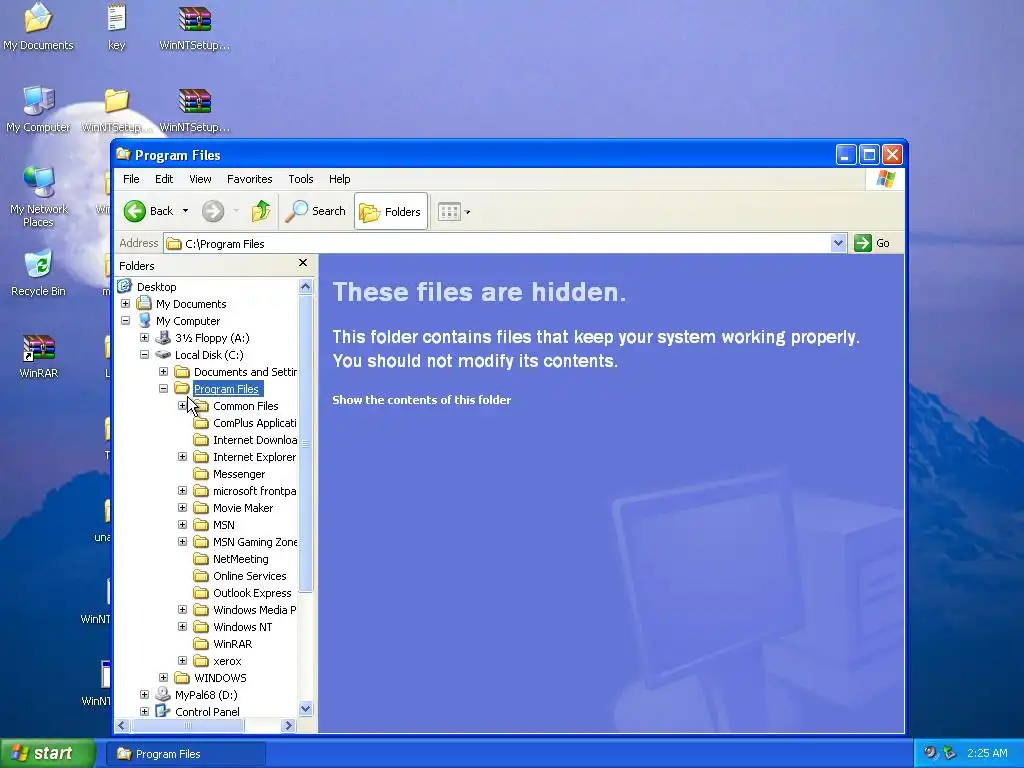Viewport: 1024px width, 768px height.
Task: Open the Help menu
Action: tap(340, 179)
